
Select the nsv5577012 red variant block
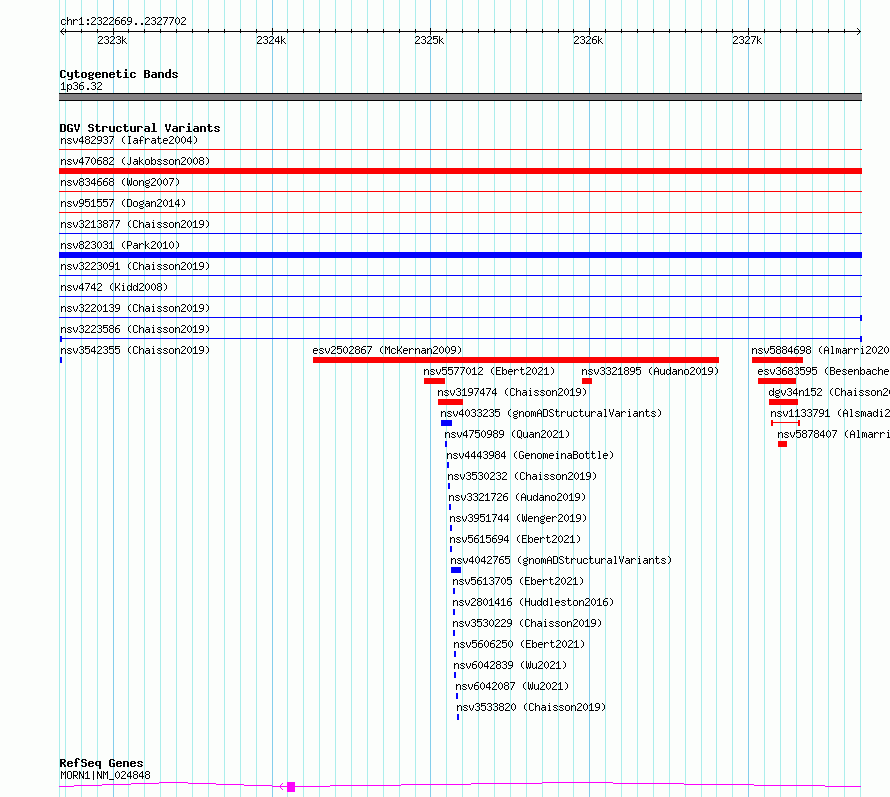(434, 381)
